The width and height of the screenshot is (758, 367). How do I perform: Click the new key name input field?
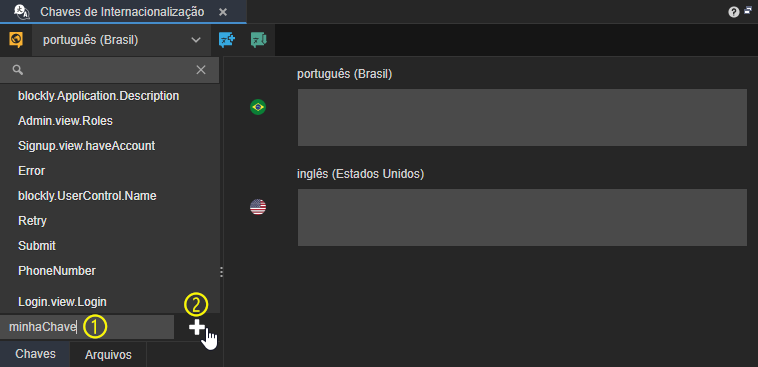click(x=87, y=327)
